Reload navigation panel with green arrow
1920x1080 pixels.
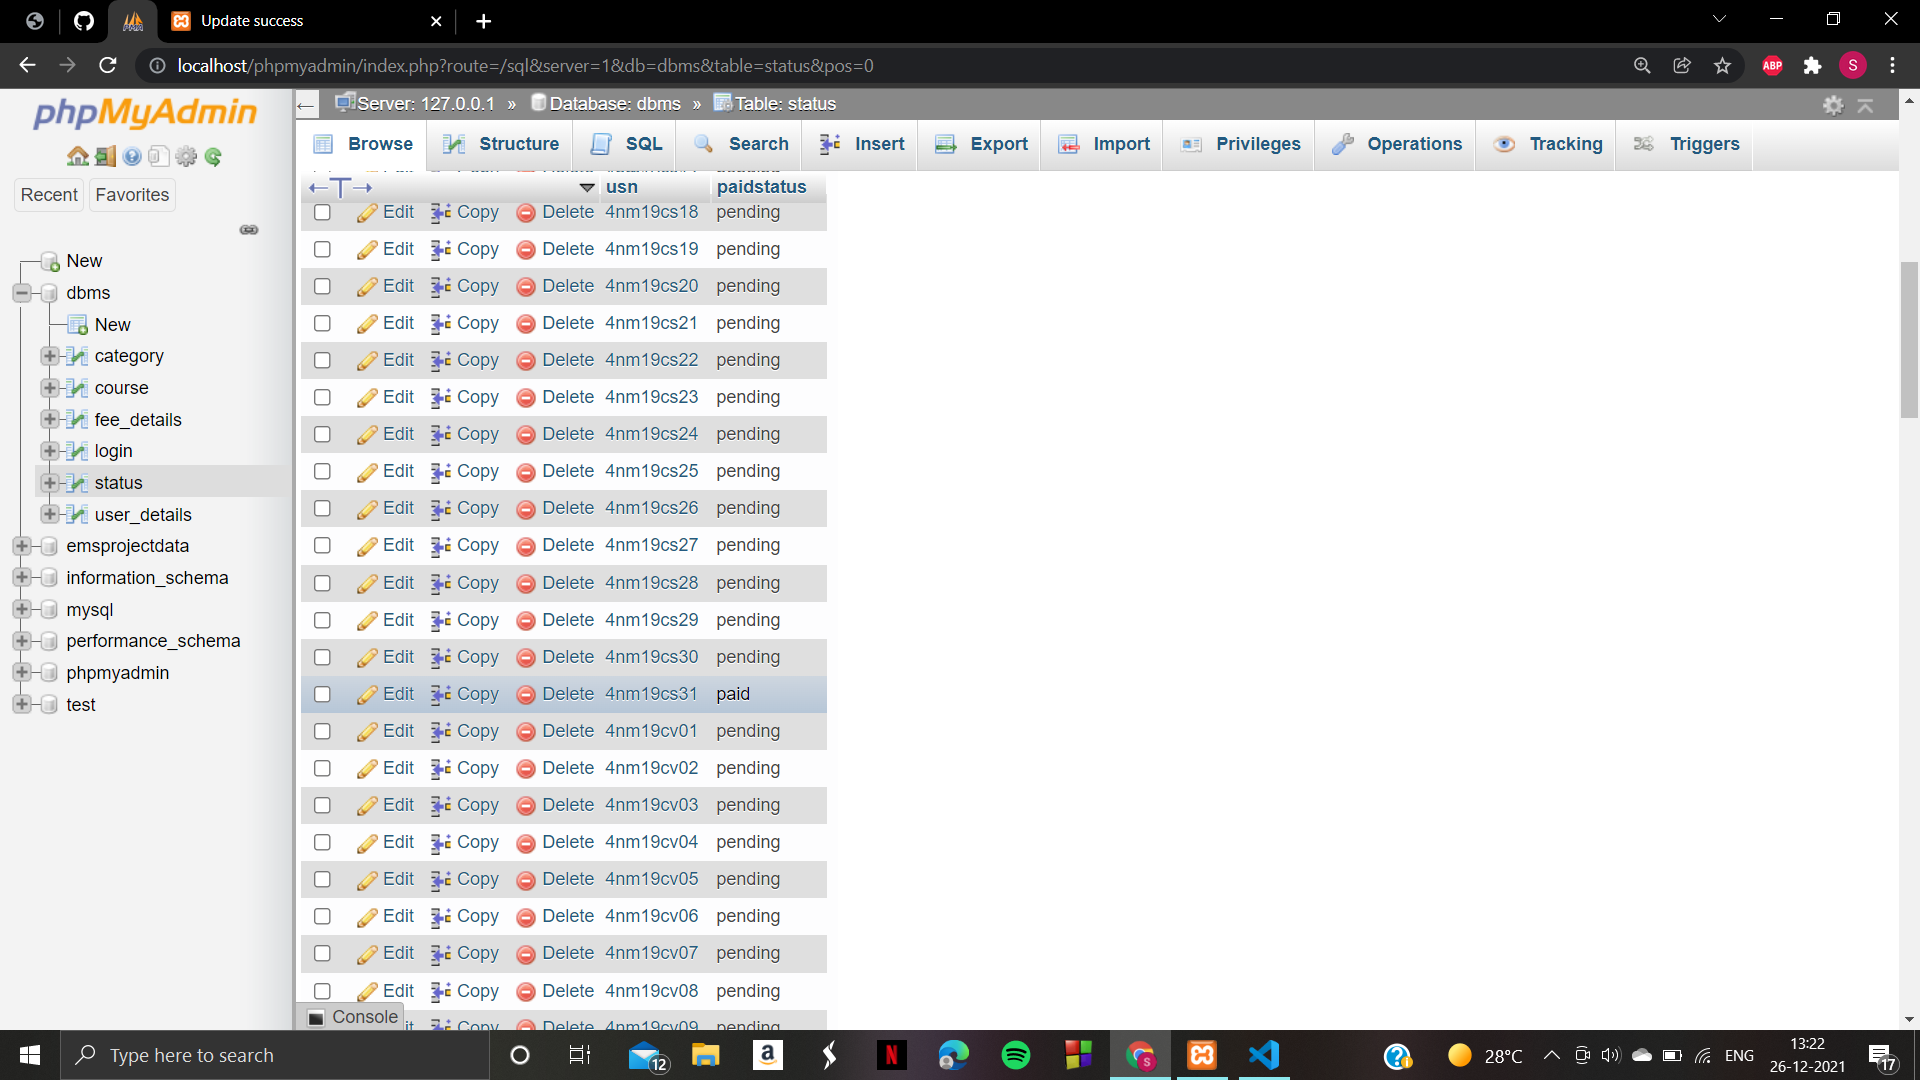coord(213,157)
